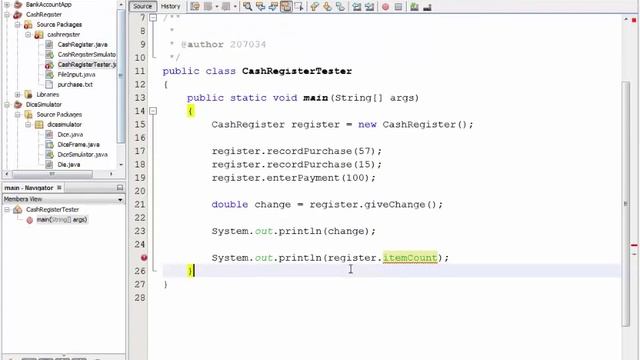Collapse the cashregister package node
Image resolution: width=640 pixels, height=360 pixels.
[28, 35]
